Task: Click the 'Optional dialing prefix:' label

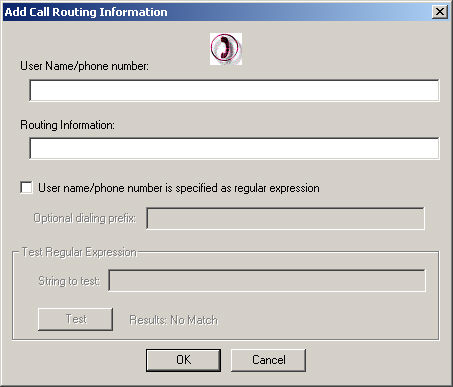Action: pyautogui.click(x=85, y=218)
